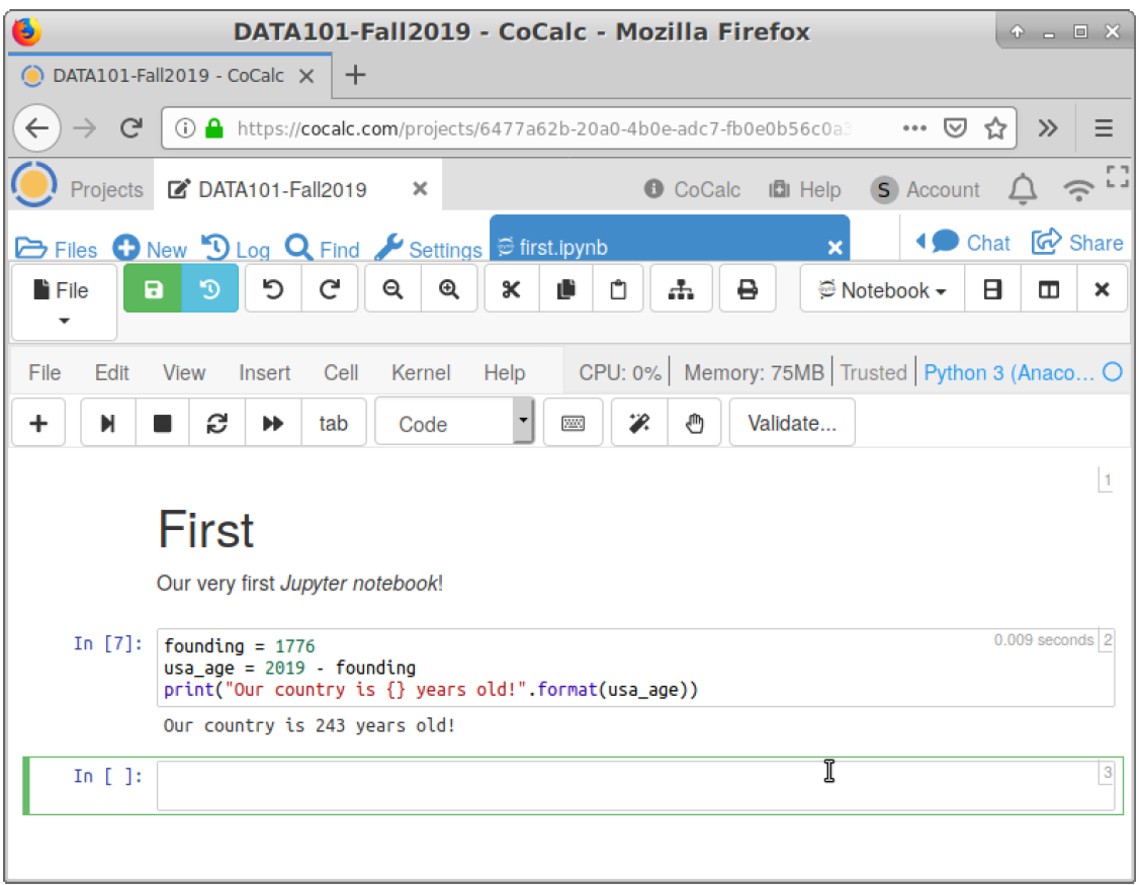This screenshot has height=885, width=1140.
Task: Close the notebook frame with X icon
Action: tap(1102, 289)
